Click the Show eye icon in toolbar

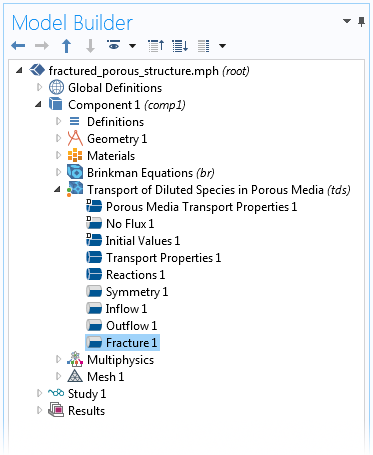pyautogui.click(x=114, y=45)
